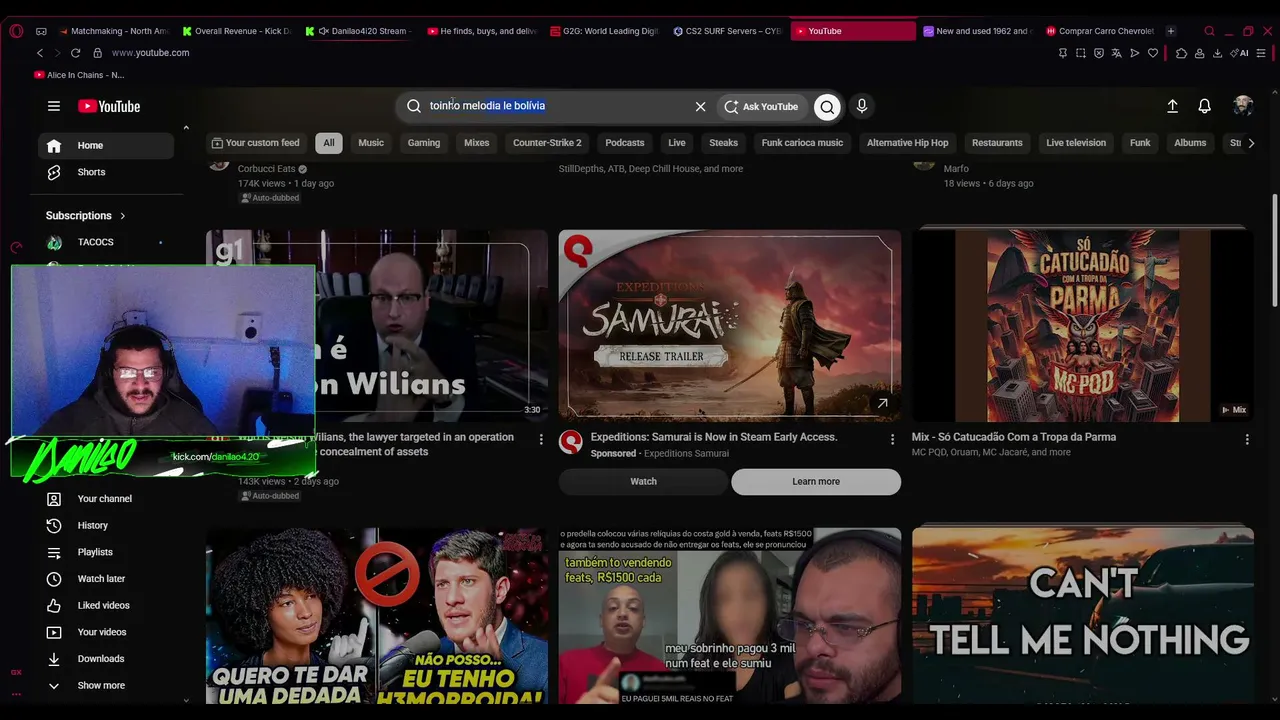The height and width of the screenshot is (720, 1280).
Task: Select the Counter-Strike 2 filter chip
Action: 547,143
